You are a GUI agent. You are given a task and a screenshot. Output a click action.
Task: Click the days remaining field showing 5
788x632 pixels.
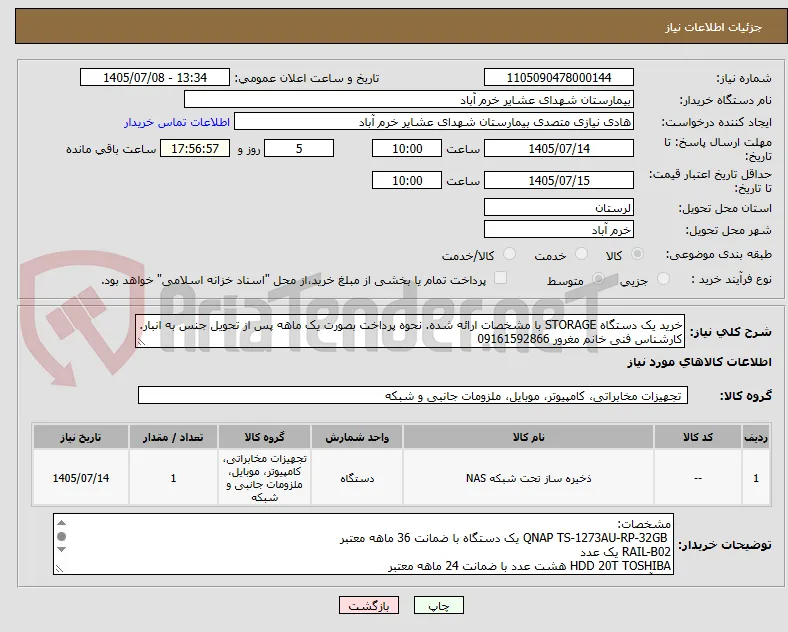coord(299,148)
